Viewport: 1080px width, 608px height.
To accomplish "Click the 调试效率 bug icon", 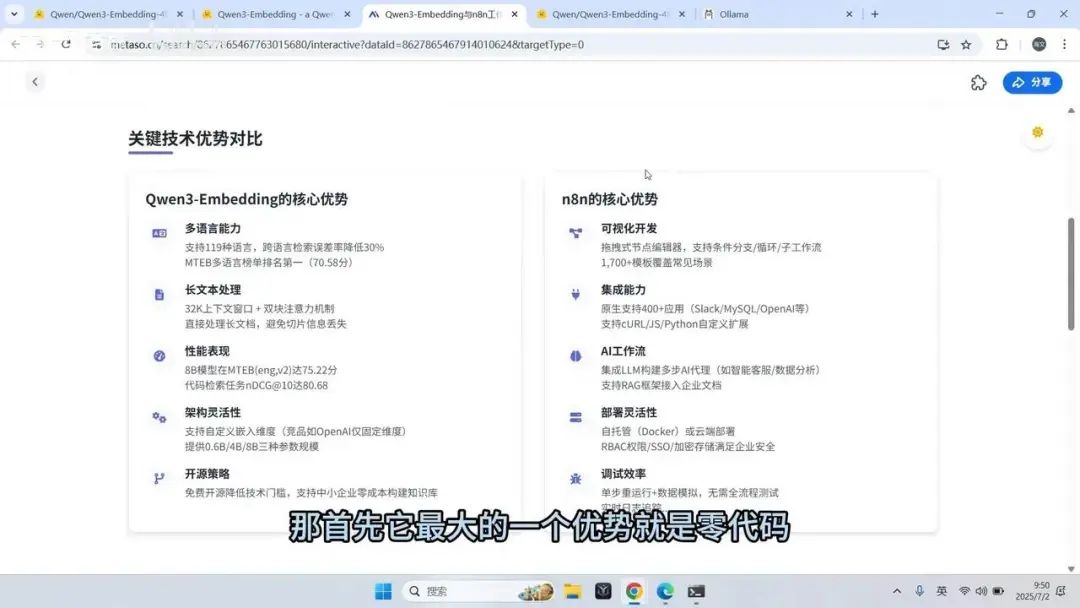I will 575,479.
